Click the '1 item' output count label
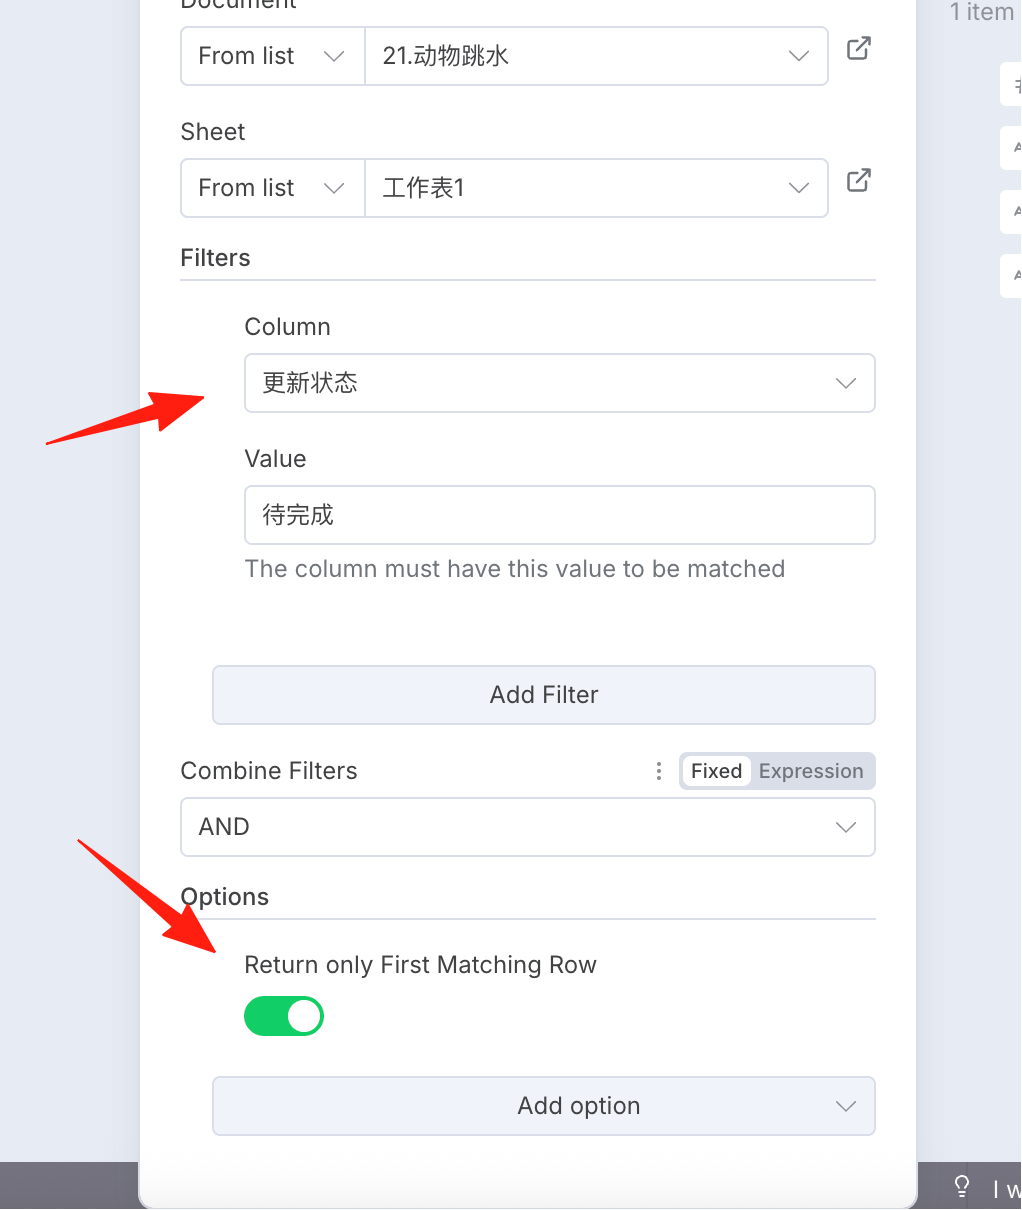This screenshot has width=1022, height=1210. click(x=982, y=12)
